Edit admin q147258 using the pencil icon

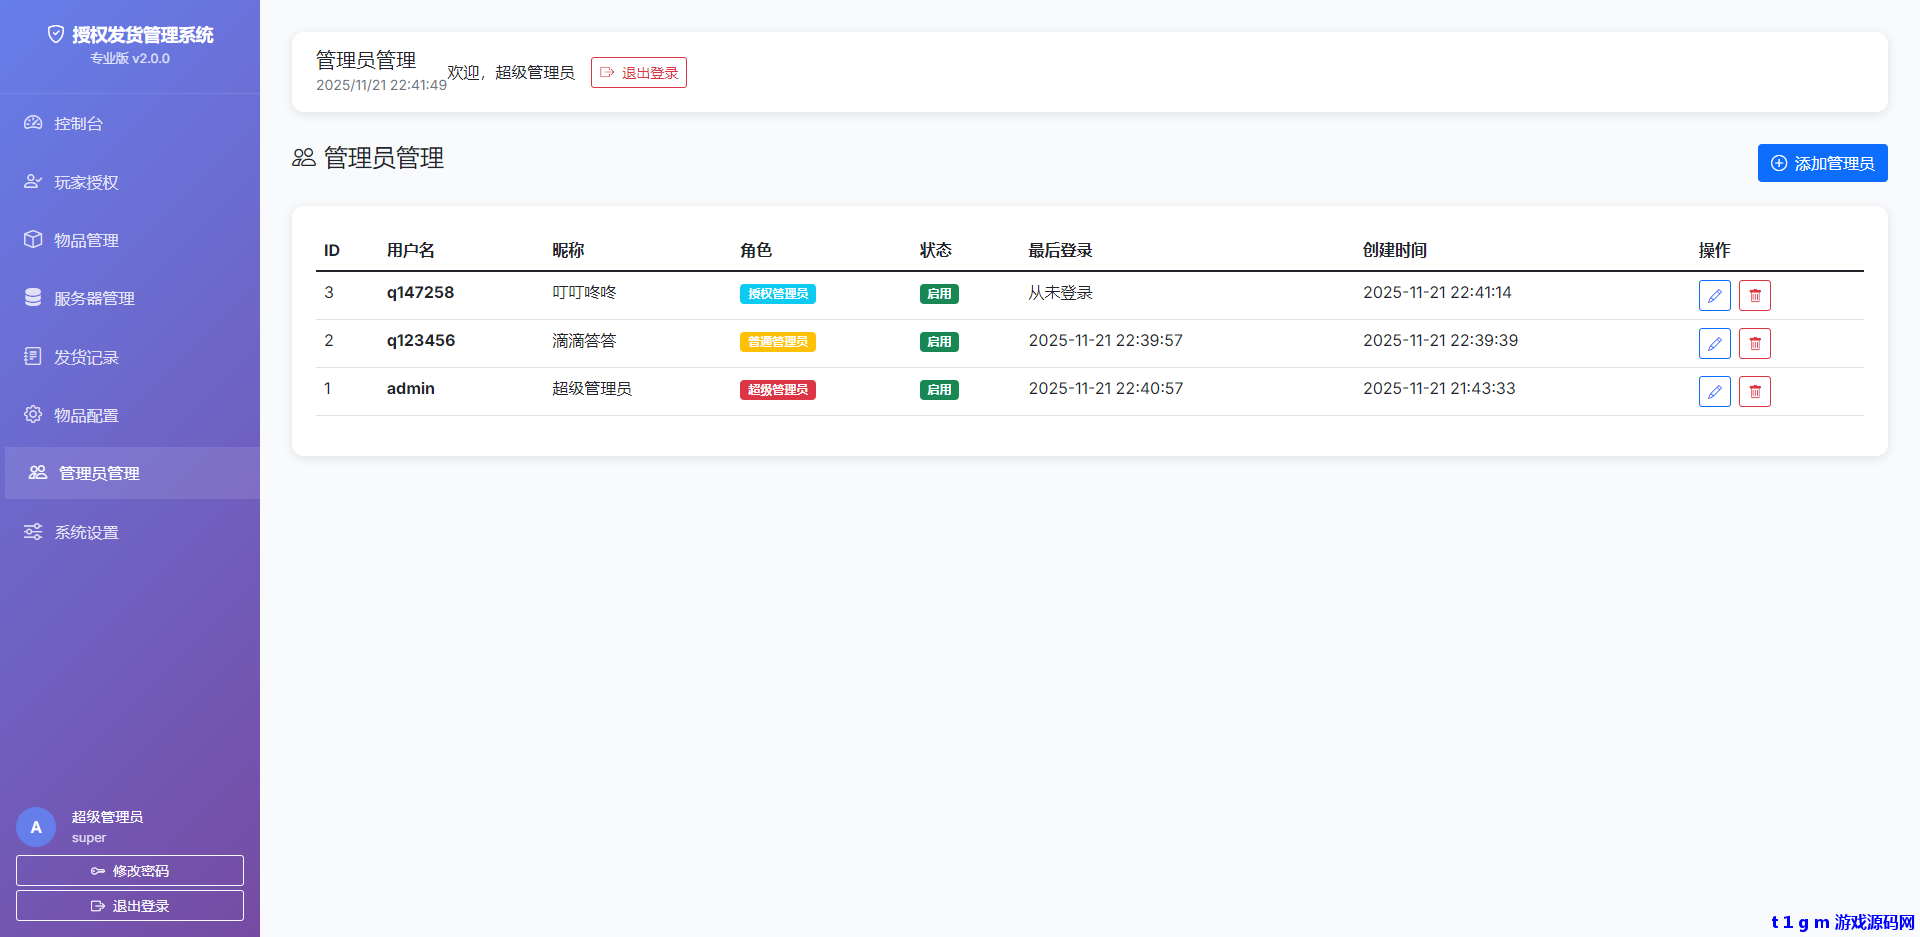(x=1714, y=295)
